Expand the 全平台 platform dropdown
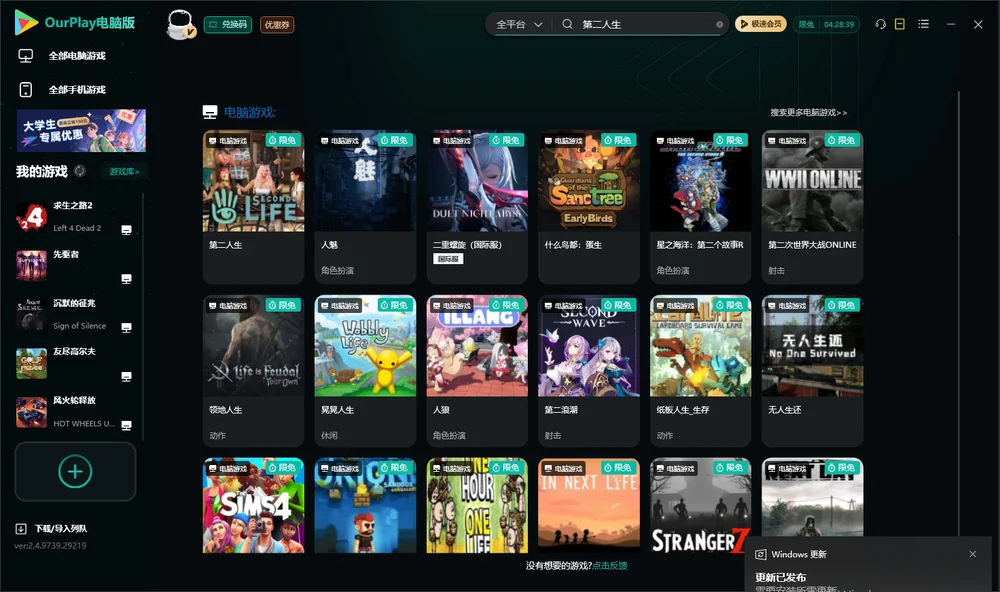The image size is (1000, 592). pyautogui.click(x=519, y=24)
